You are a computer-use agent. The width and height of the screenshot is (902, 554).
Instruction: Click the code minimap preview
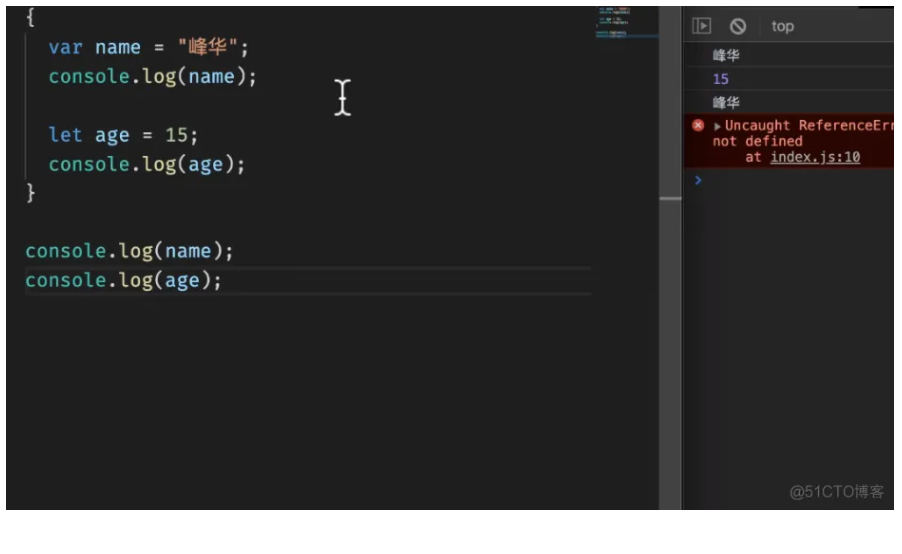(x=626, y=23)
